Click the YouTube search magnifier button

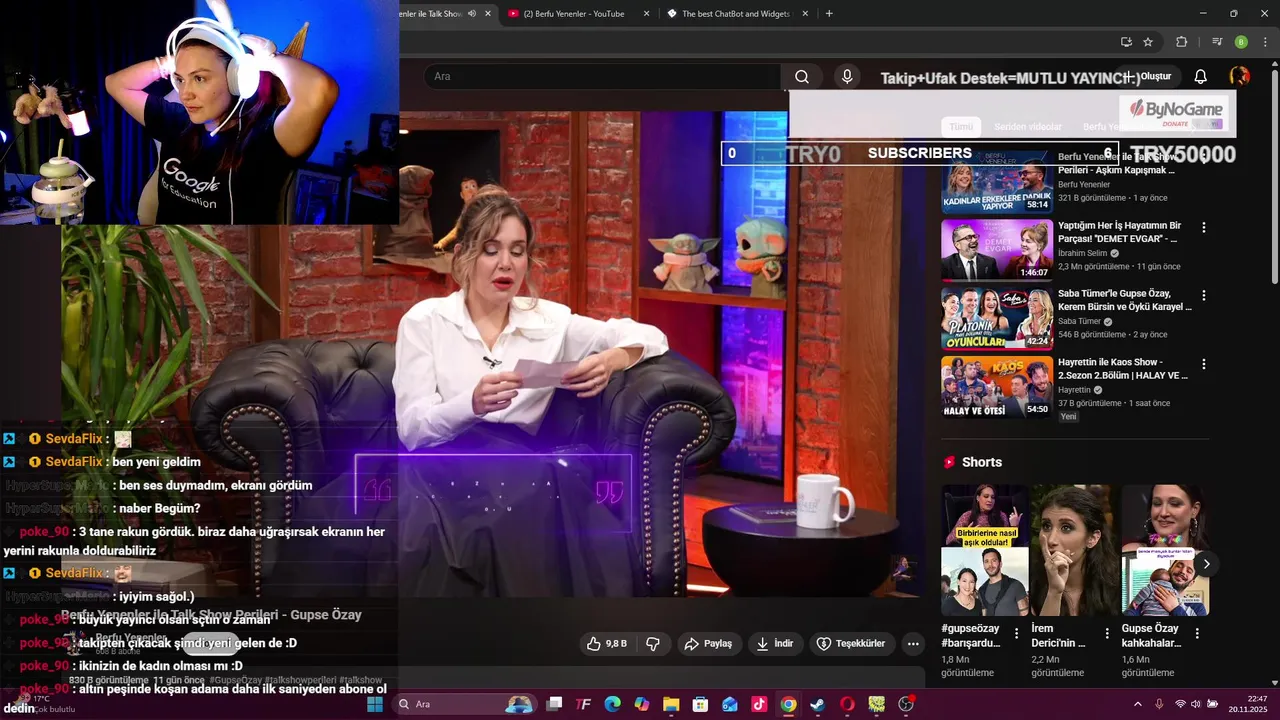(802, 76)
